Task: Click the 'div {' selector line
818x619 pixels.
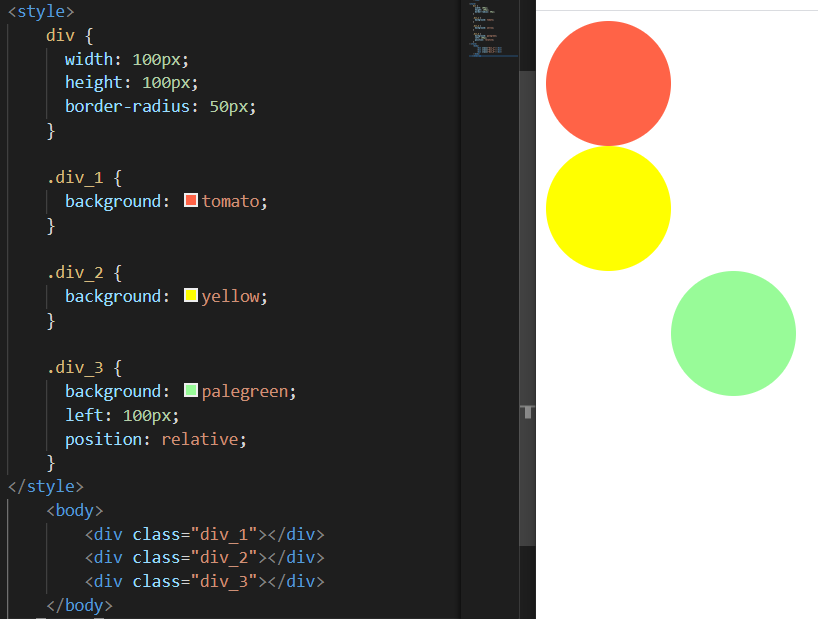Action: (x=69, y=35)
